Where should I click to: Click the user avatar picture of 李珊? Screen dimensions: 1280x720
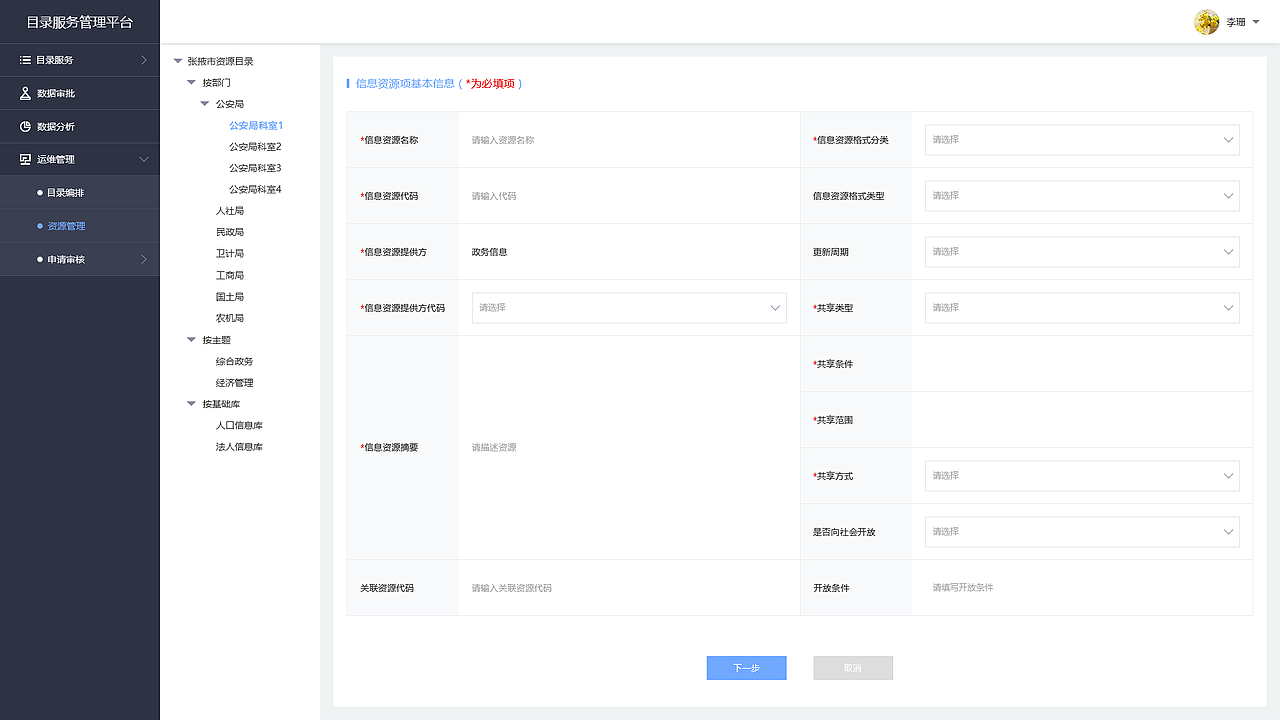pyautogui.click(x=1207, y=22)
